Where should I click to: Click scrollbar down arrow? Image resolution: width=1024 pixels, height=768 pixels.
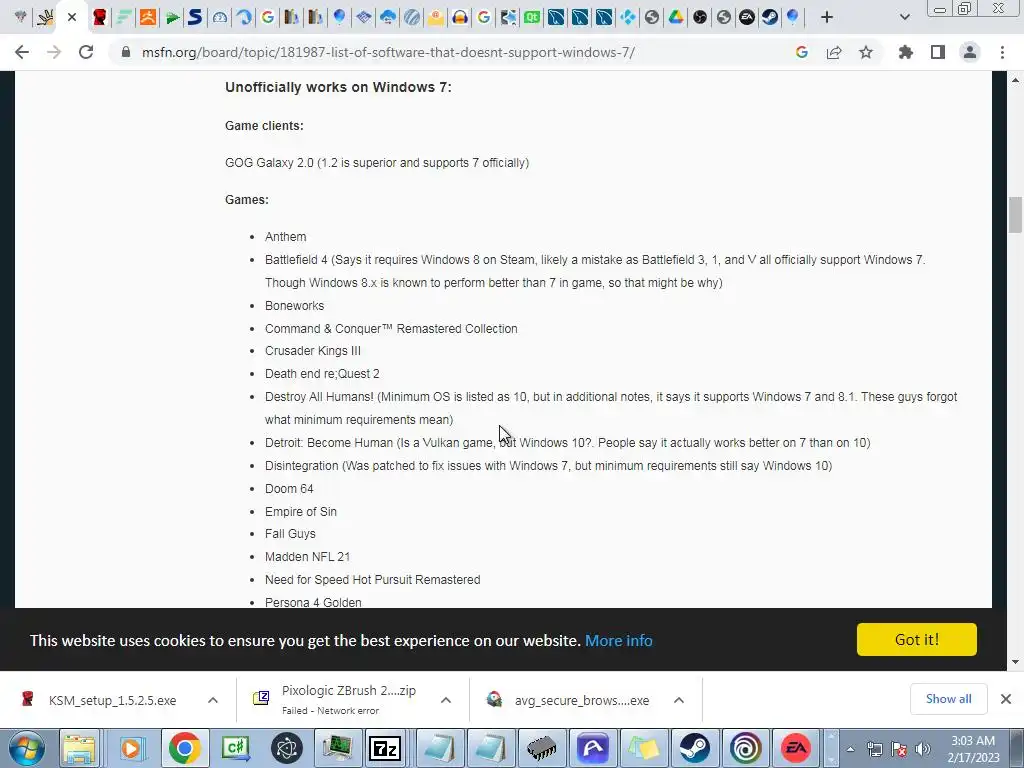tap(1015, 662)
